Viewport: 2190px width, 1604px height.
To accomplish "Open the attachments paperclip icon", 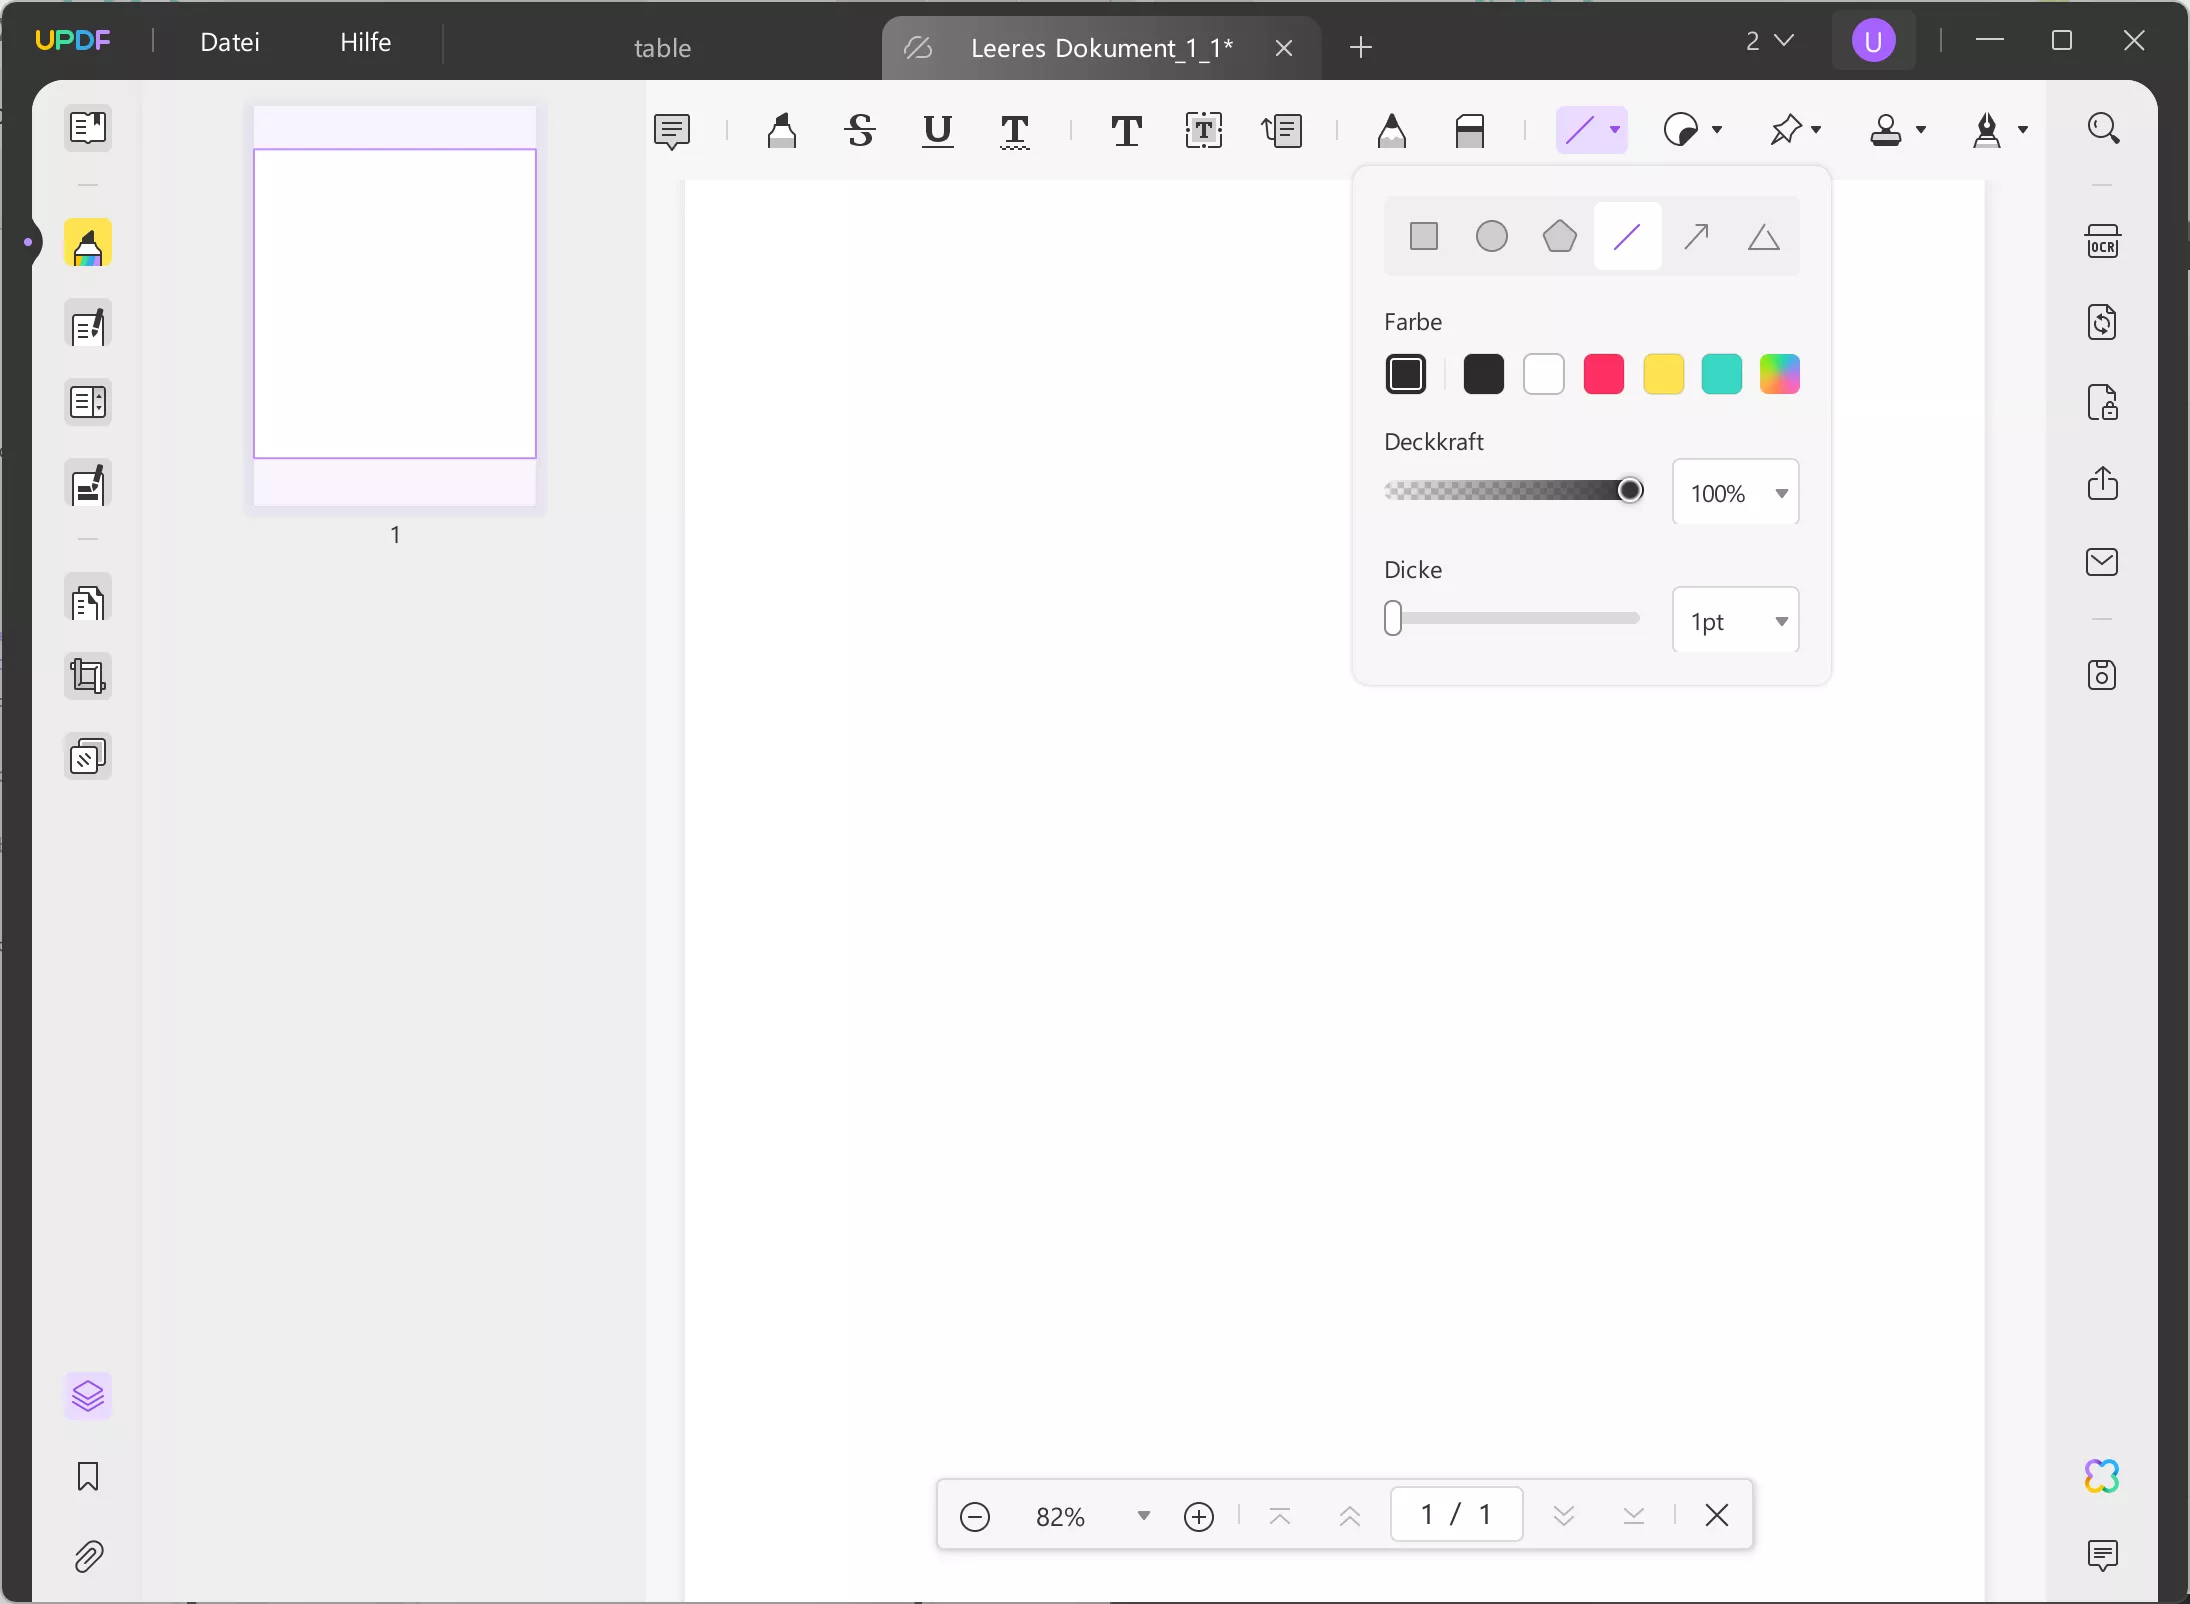I will 88,1556.
